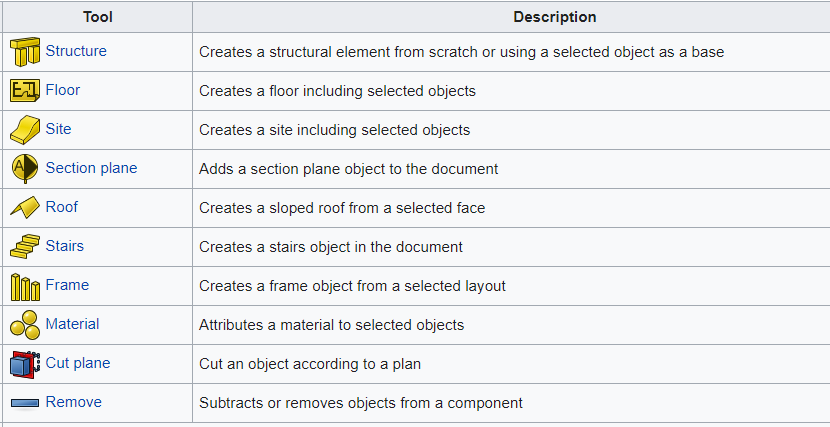Click the Roof tool icon

[x=25, y=208]
